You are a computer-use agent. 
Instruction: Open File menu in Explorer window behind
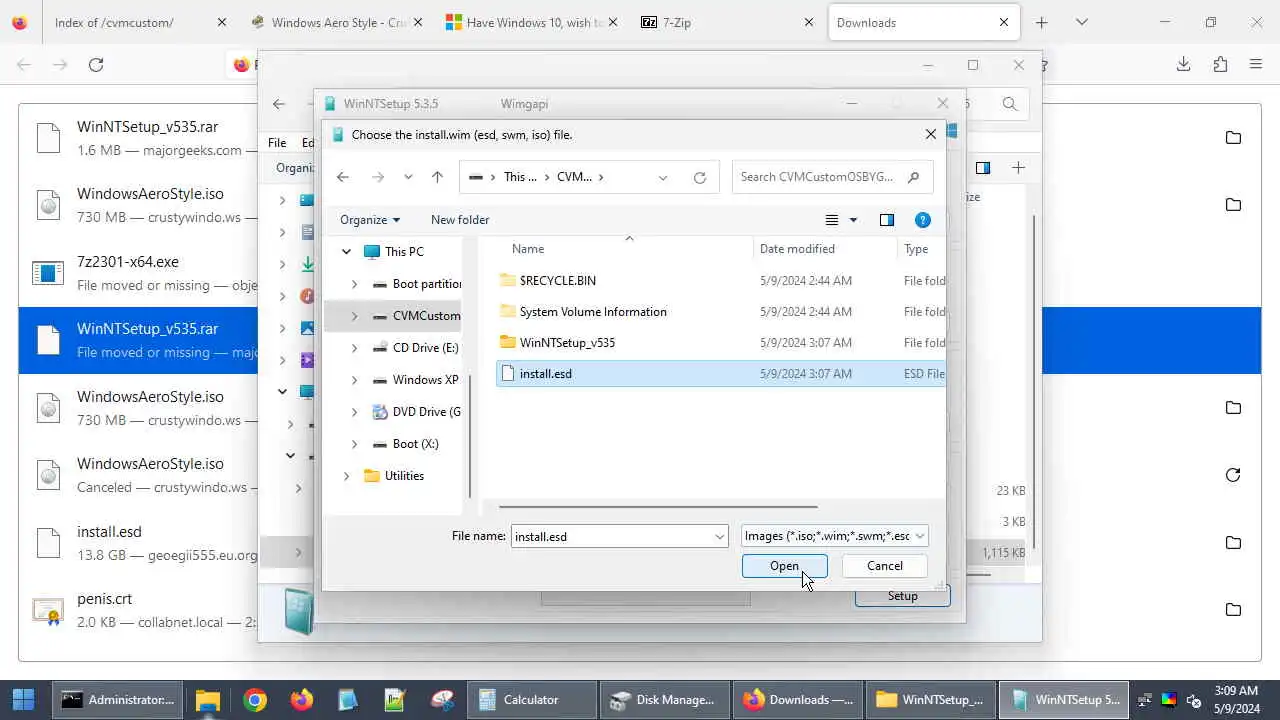(277, 143)
